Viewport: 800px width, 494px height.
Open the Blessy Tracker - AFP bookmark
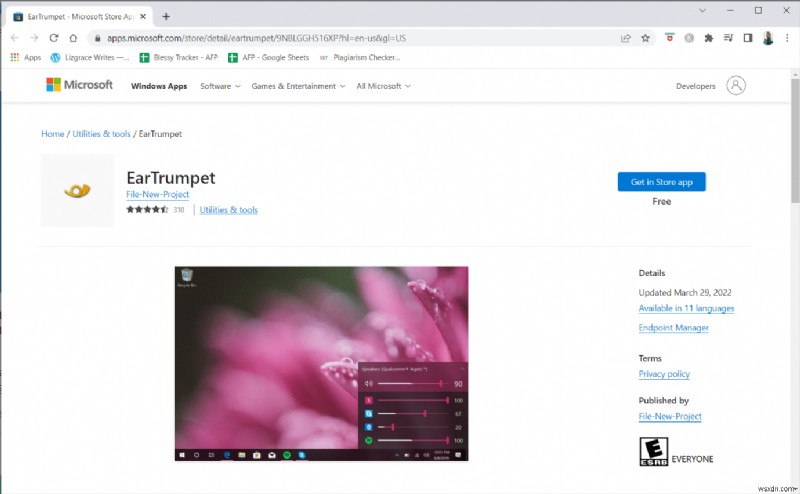179,57
